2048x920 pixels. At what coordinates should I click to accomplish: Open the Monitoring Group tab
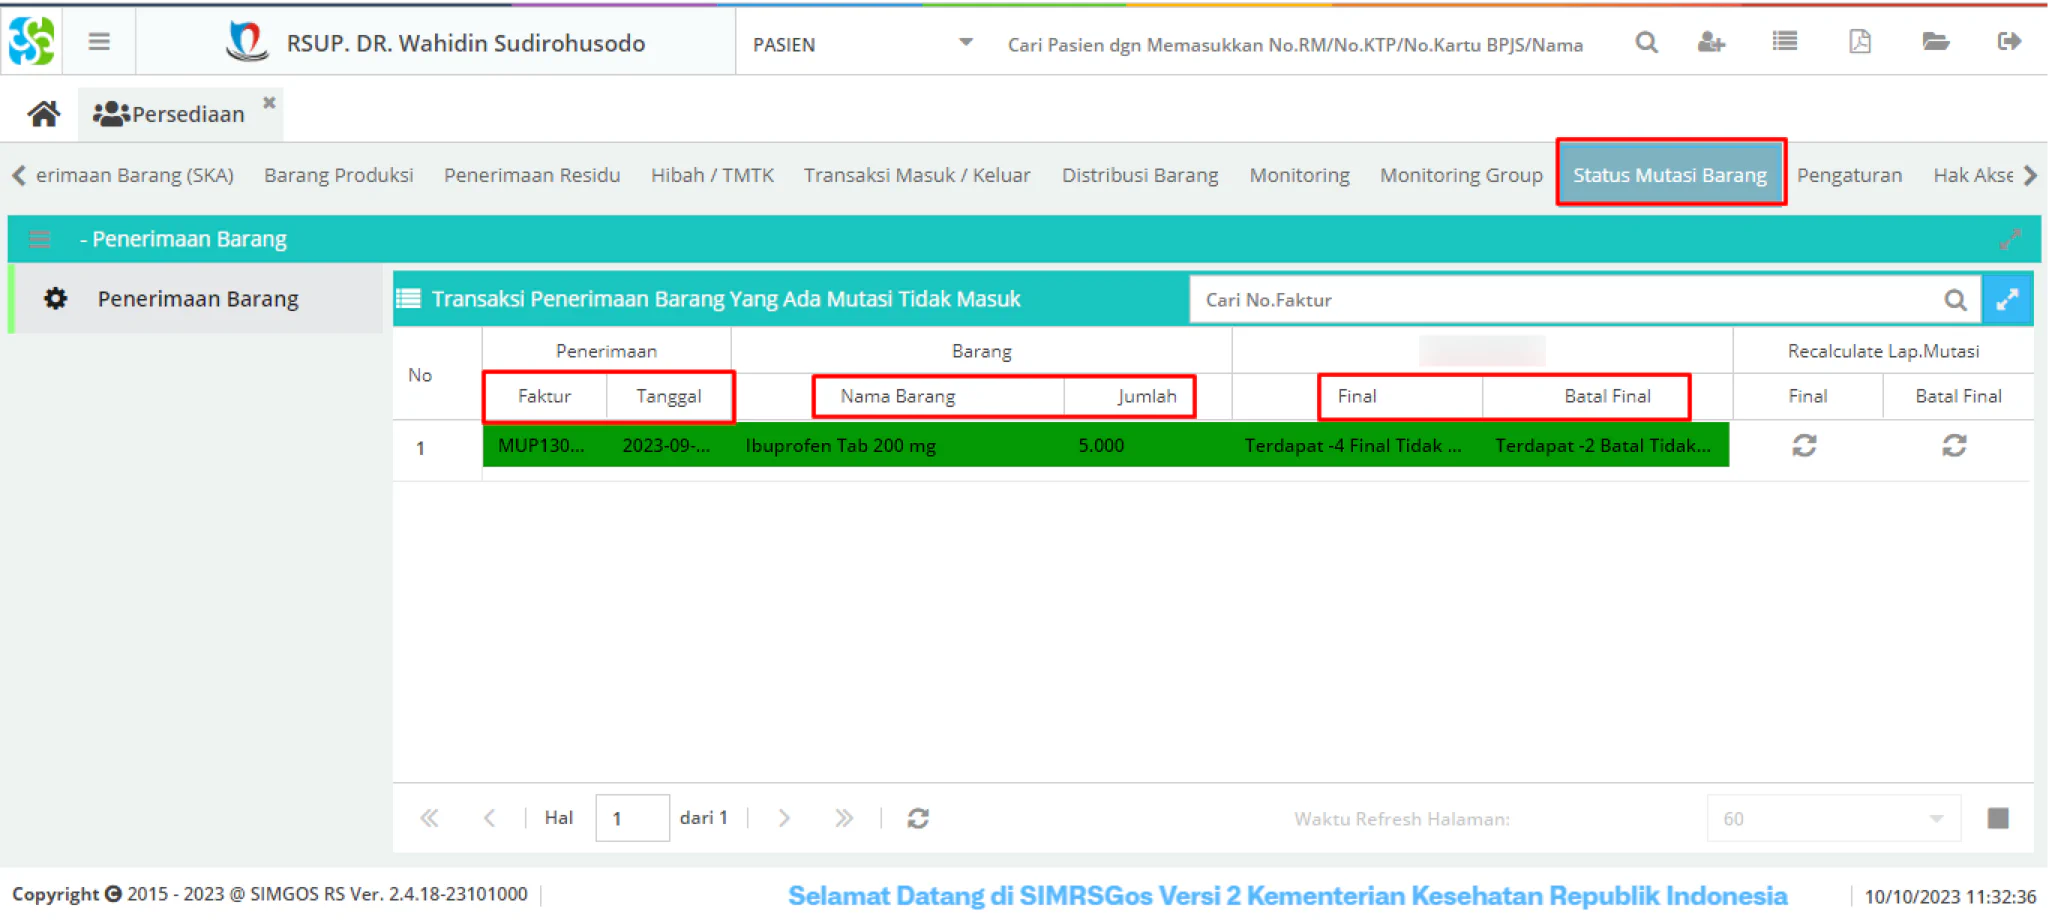click(1461, 175)
